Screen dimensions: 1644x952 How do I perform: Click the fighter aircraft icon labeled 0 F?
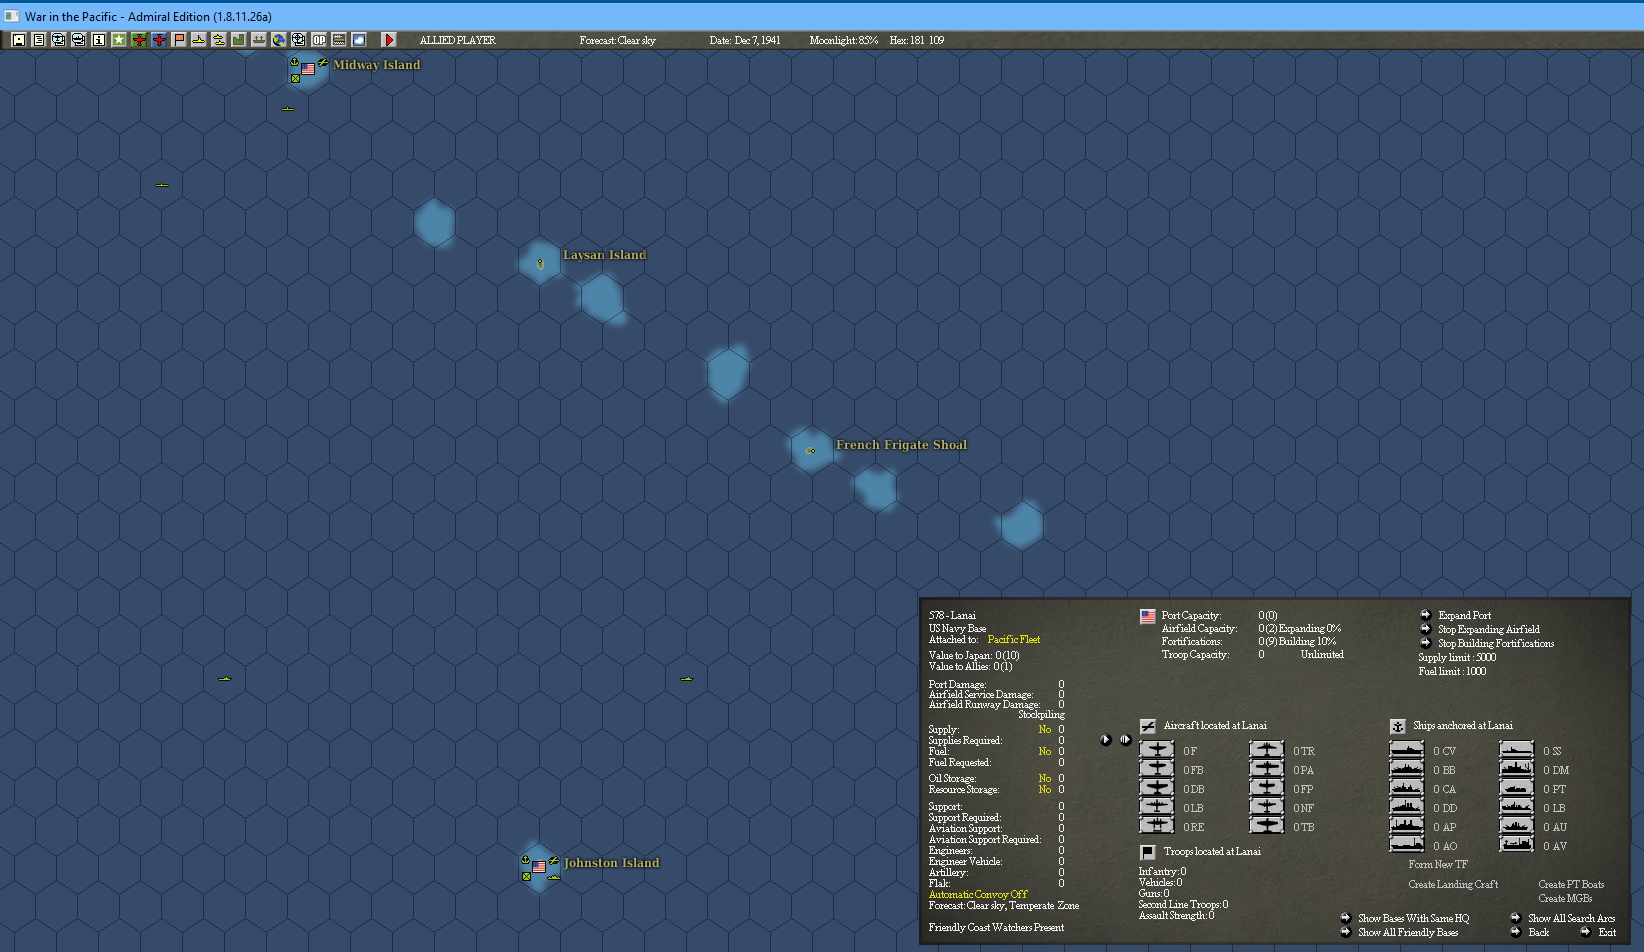point(1157,750)
